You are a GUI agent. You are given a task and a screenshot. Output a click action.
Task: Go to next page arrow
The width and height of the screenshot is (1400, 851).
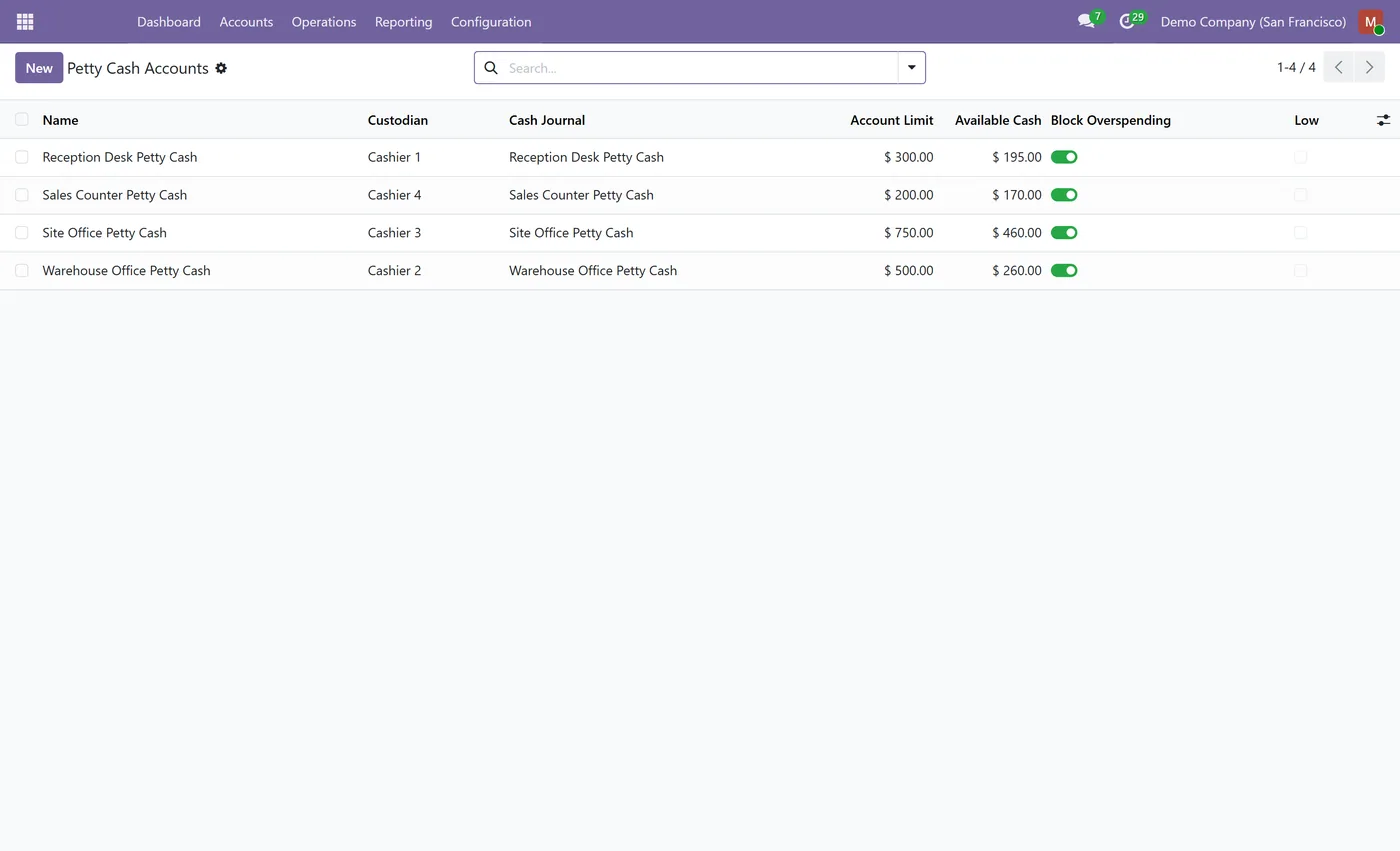(1370, 68)
